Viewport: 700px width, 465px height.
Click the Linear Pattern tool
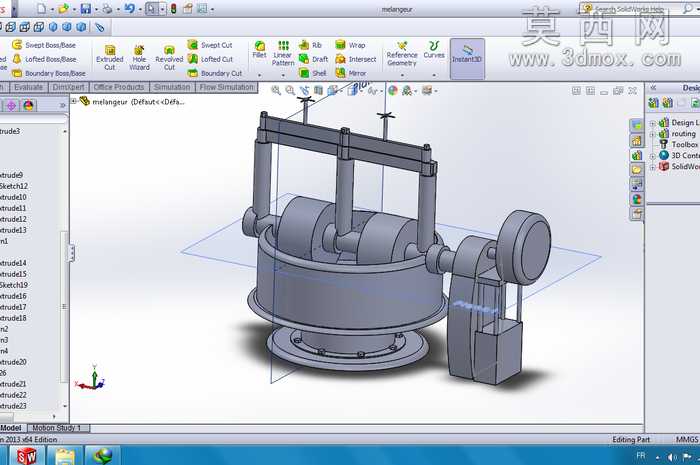[283, 54]
